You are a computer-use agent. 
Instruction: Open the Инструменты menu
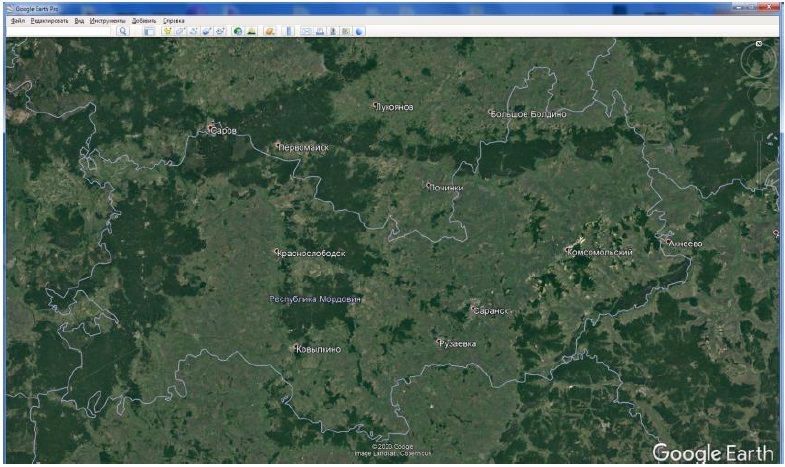coord(107,20)
